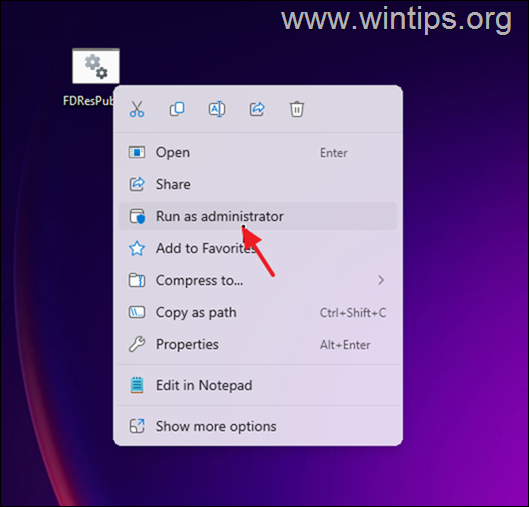Select the FDResPub desktop file icon
The image size is (529, 507).
click(96, 66)
